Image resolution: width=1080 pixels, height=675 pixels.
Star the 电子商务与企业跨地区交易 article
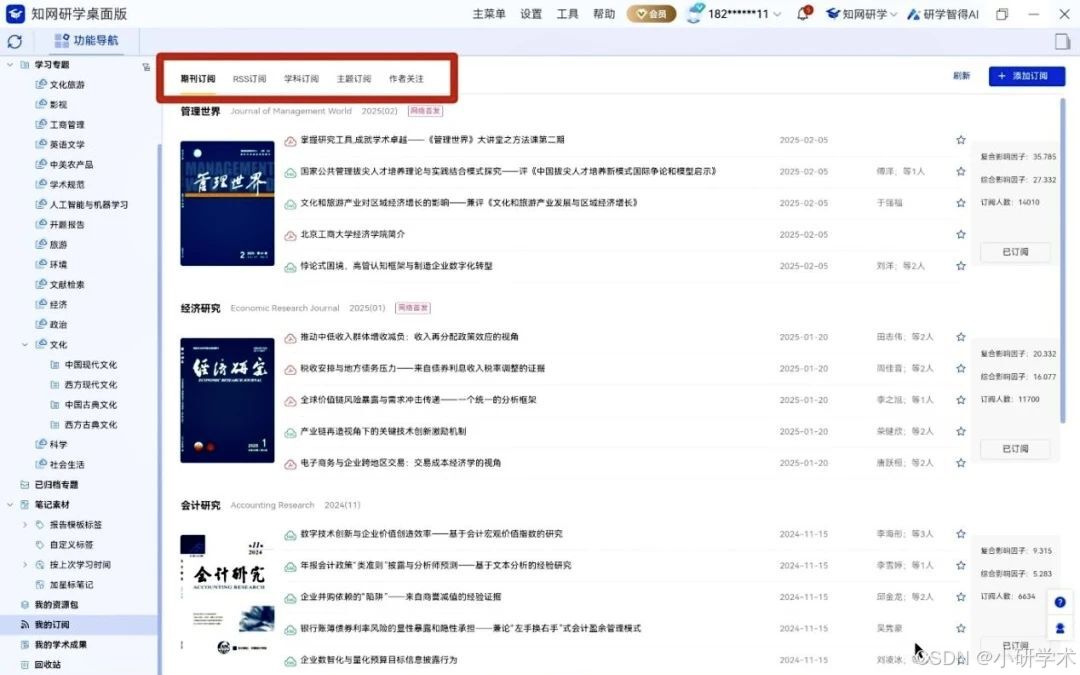click(960, 463)
